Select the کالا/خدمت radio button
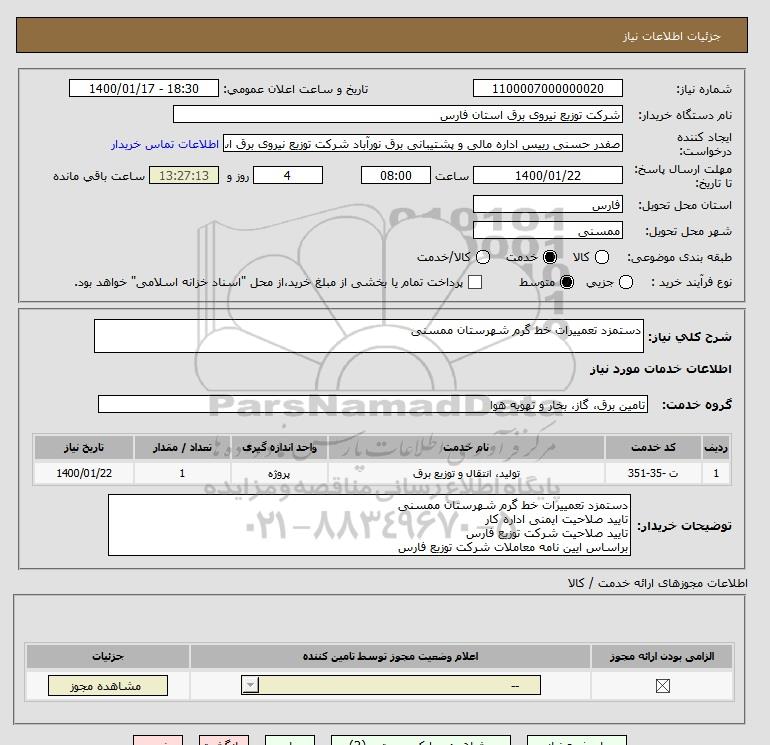770x745 pixels. coord(483,257)
